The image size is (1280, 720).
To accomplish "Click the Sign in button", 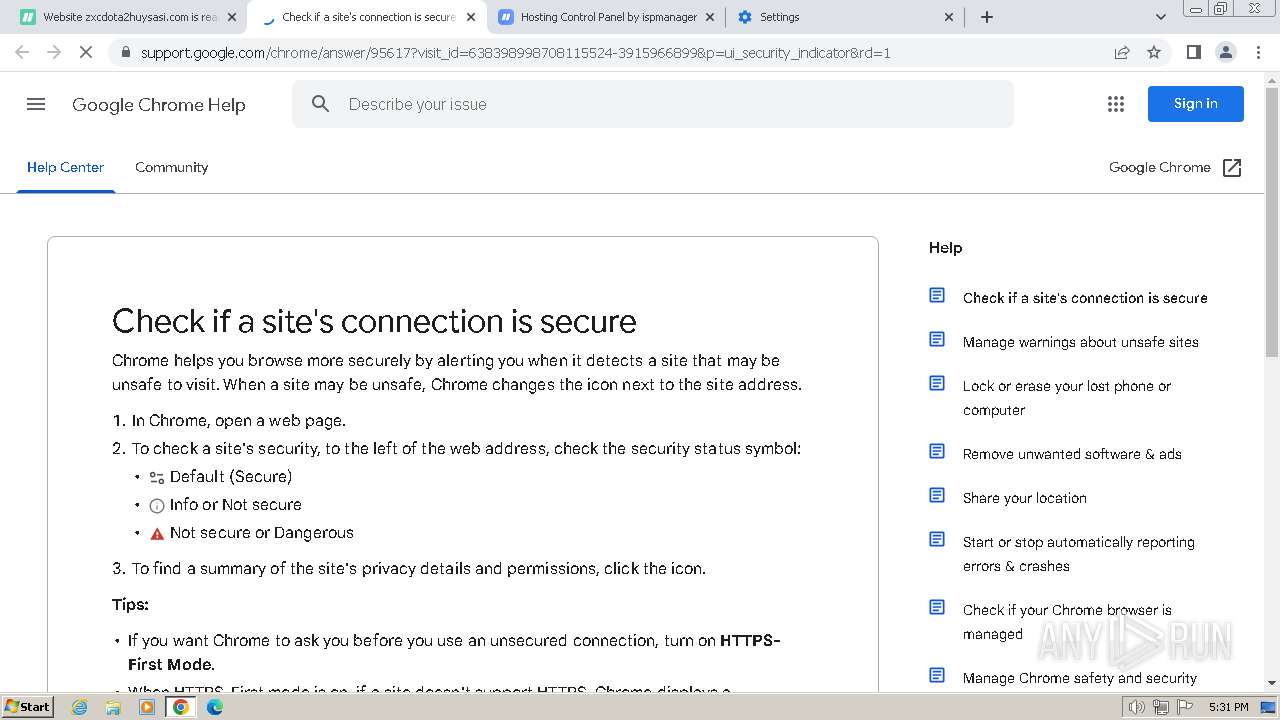I will click(x=1195, y=104).
